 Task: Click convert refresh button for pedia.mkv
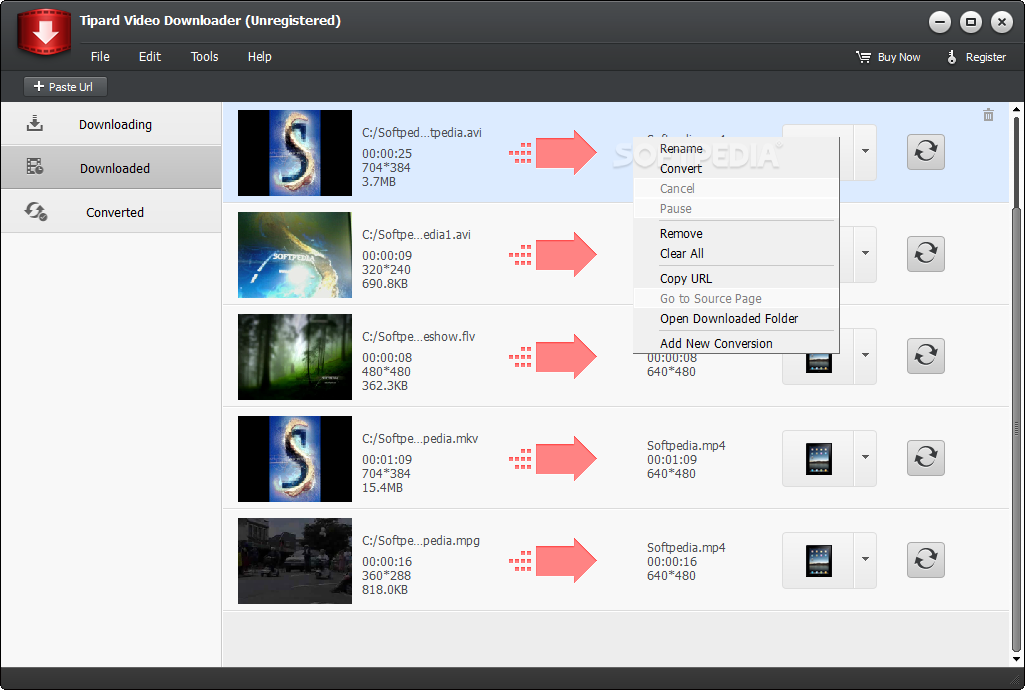[926, 457]
